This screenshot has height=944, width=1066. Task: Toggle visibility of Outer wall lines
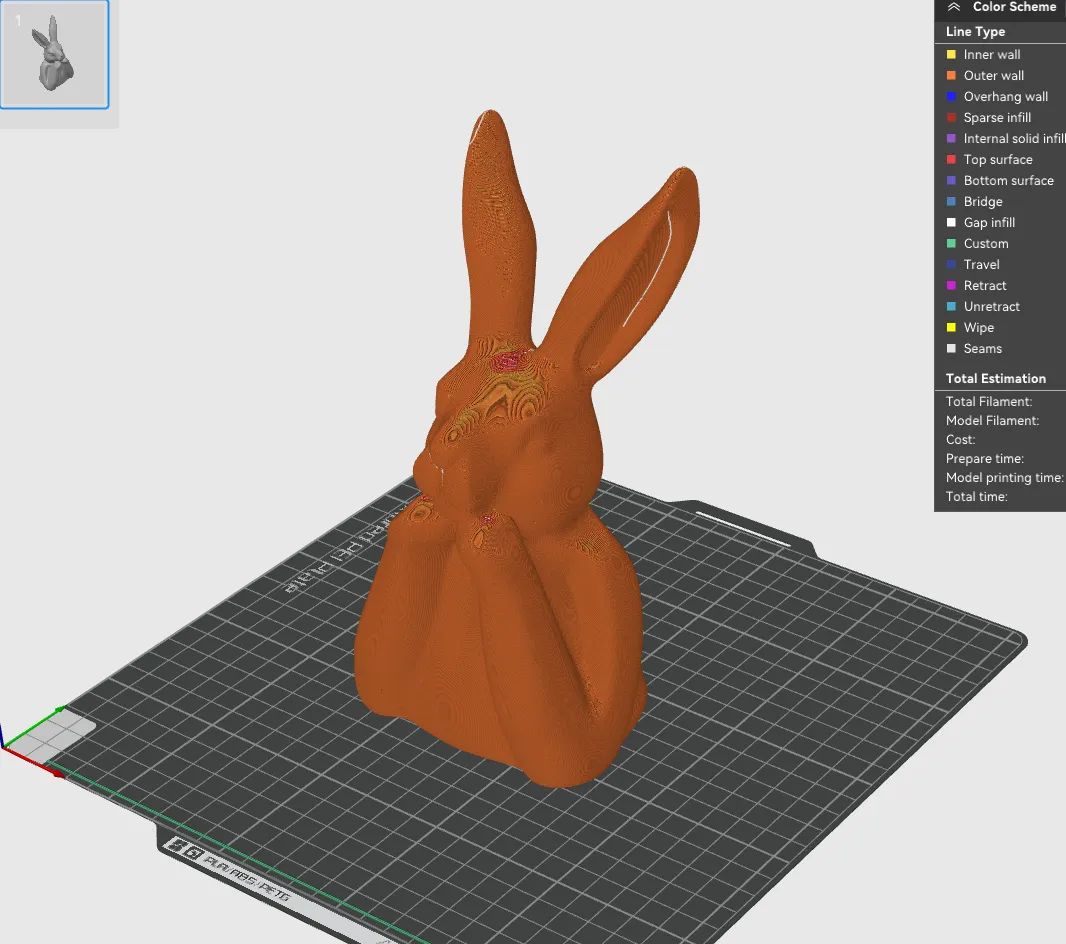(951, 75)
